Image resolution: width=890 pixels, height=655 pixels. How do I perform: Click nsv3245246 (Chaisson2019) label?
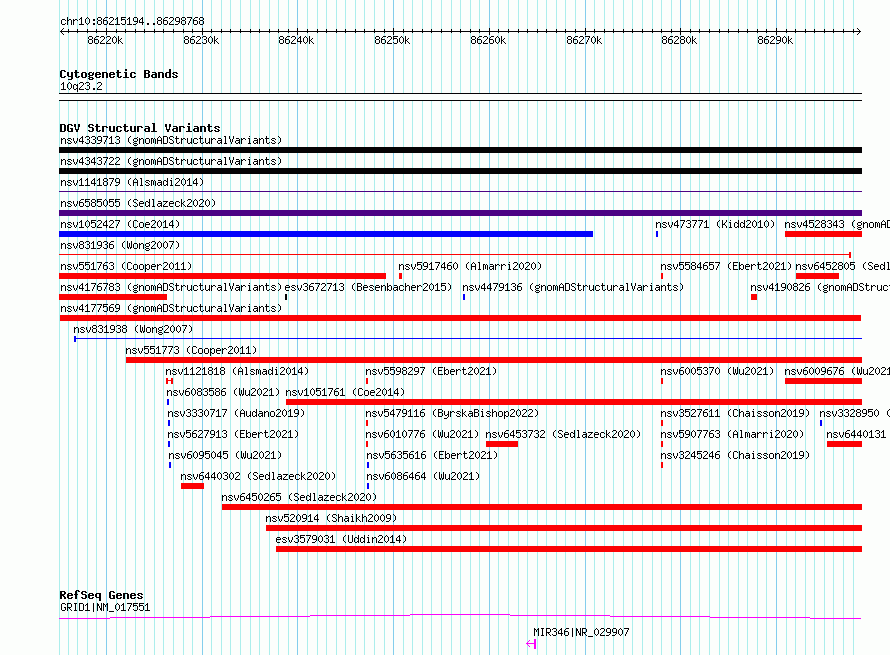[735, 455]
